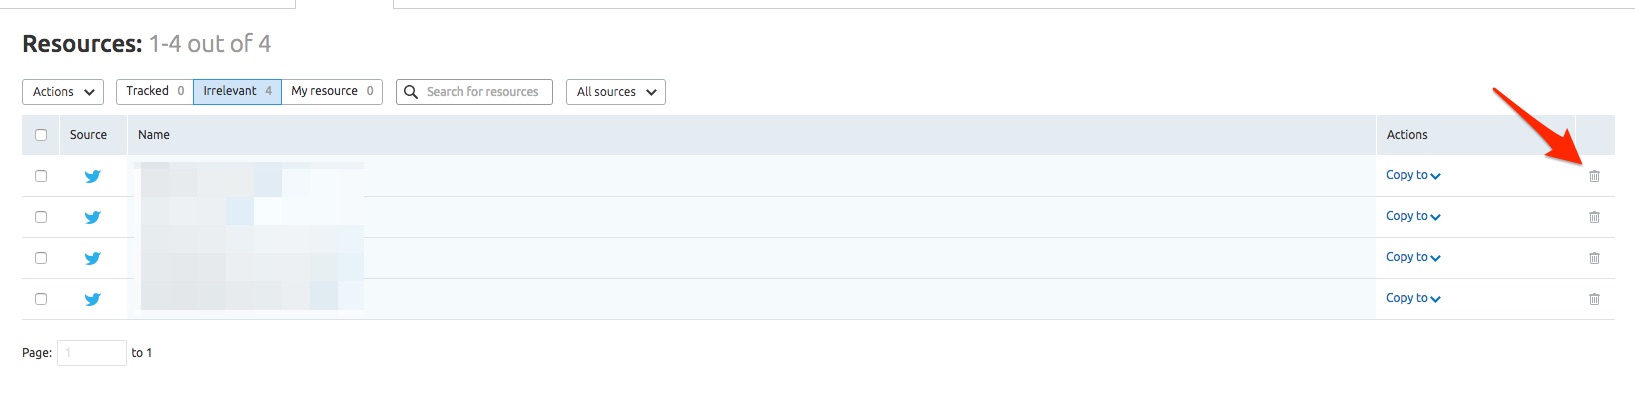
Task: Toggle the select-all checkbox in header
Action: coord(41,135)
